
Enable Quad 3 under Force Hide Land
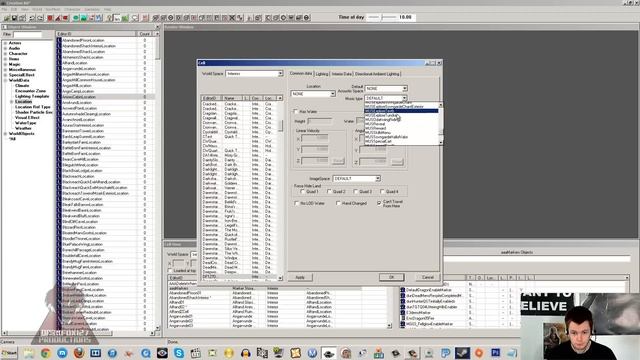356,191
